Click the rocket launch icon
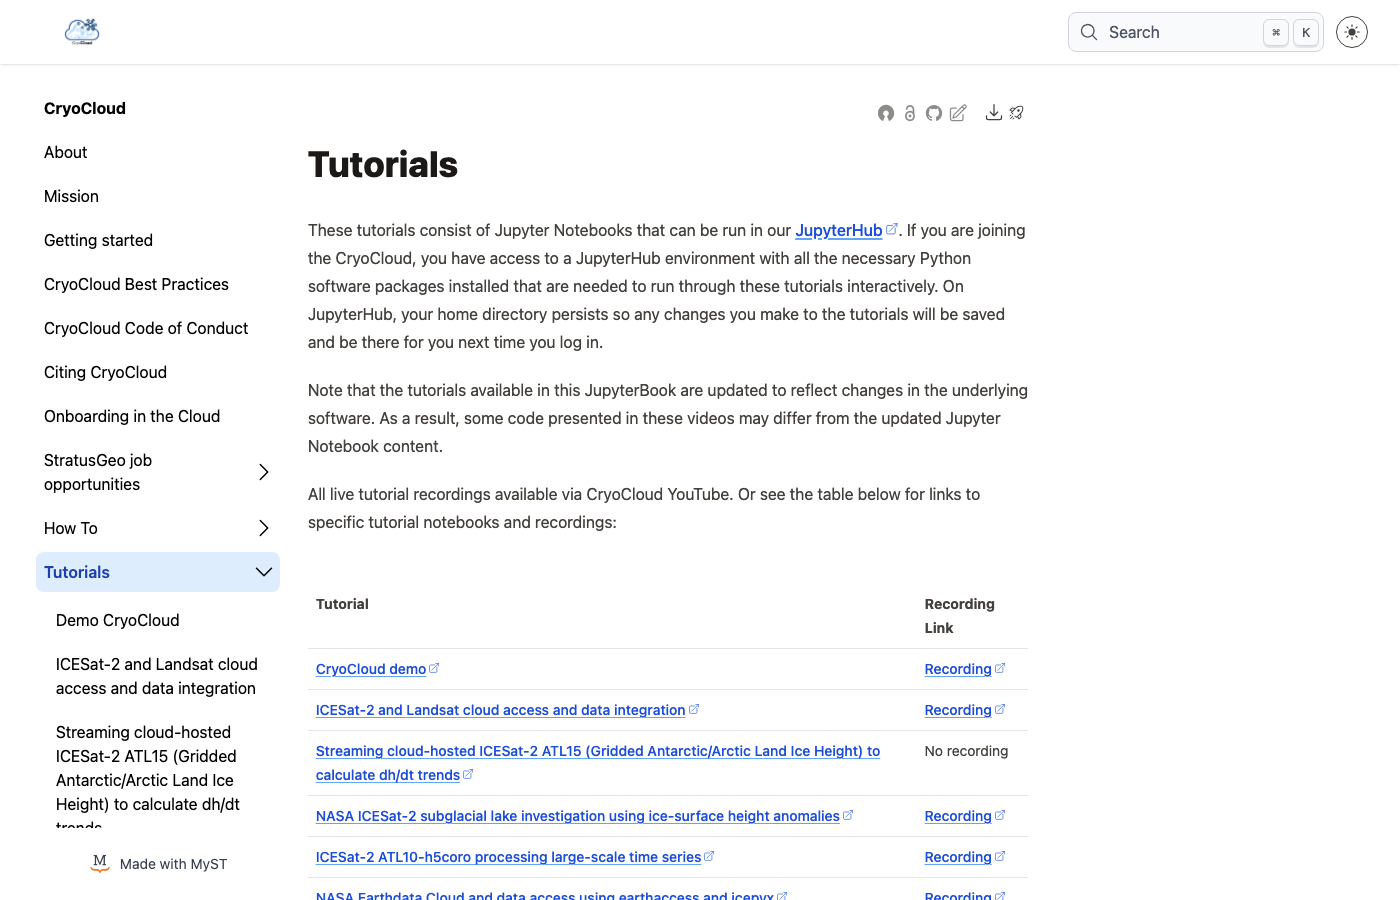This screenshot has width=1400, height=900. tap(1017, 113)
